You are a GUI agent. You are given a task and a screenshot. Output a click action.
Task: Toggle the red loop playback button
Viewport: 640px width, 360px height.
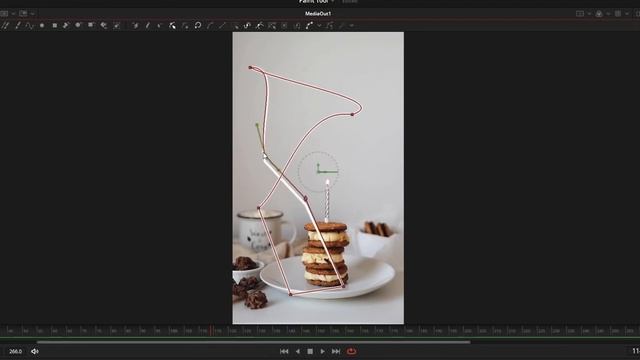(x=351, y=351)
